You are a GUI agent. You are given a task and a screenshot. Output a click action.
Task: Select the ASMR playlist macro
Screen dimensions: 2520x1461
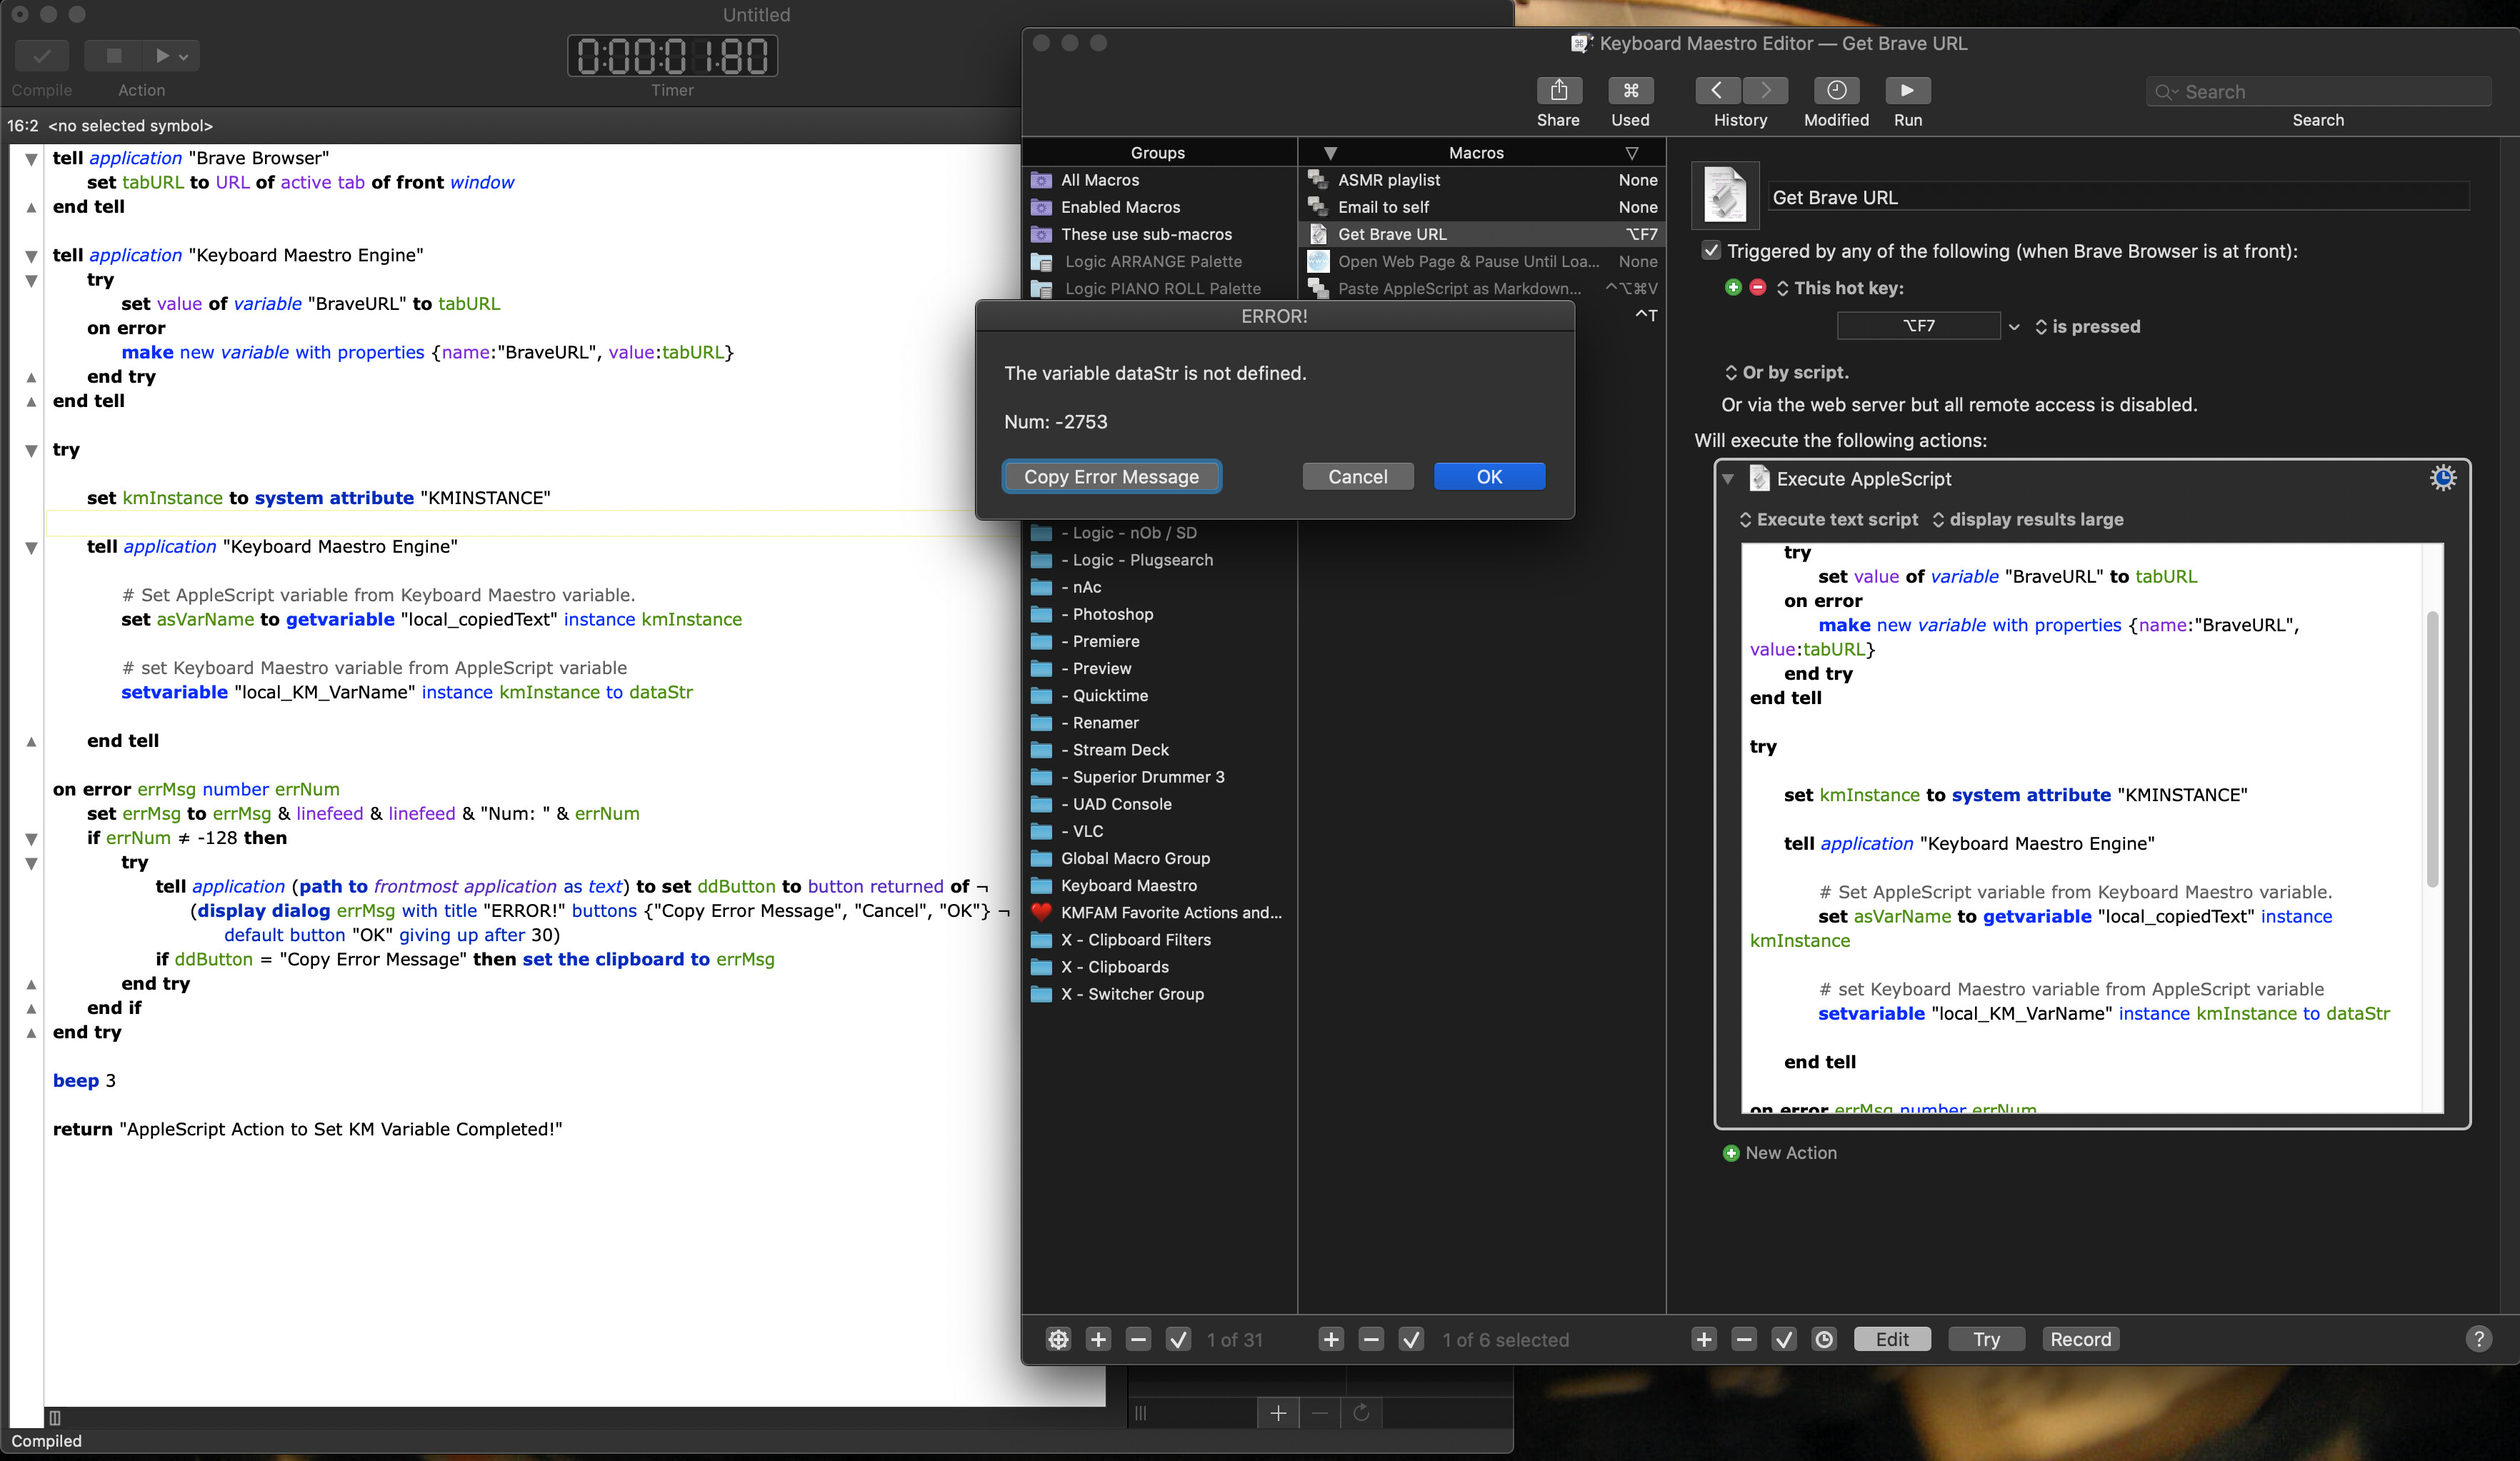[x=1482, y=180]
